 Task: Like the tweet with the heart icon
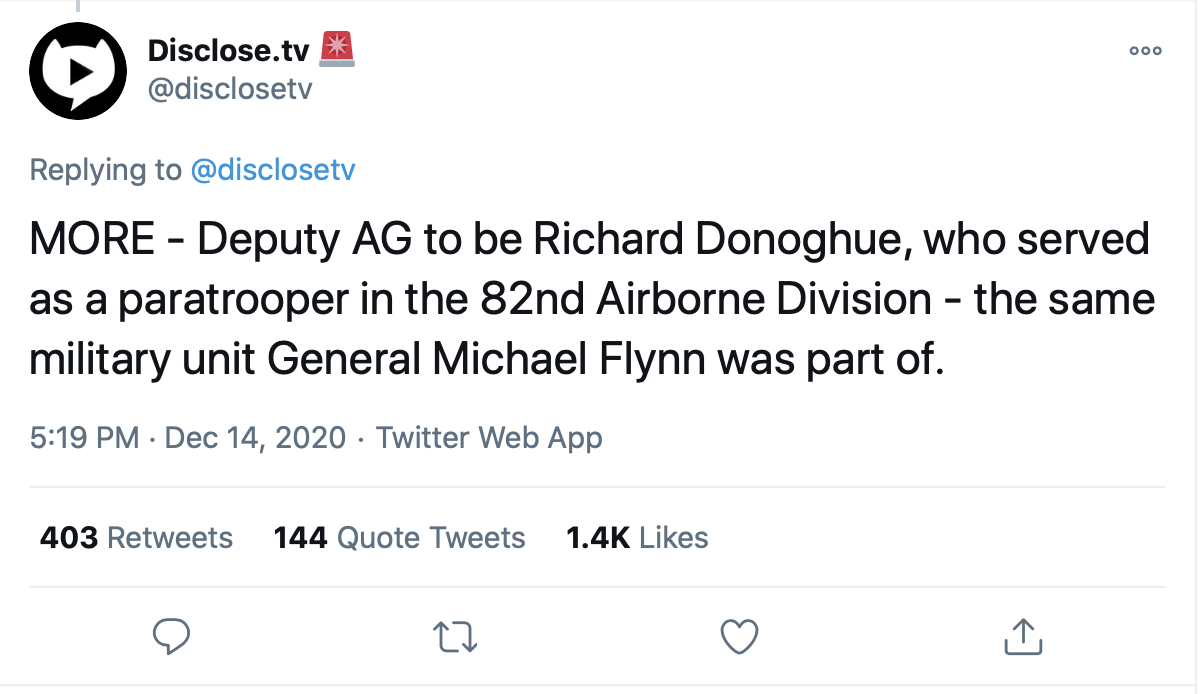(x=739, y=635)
